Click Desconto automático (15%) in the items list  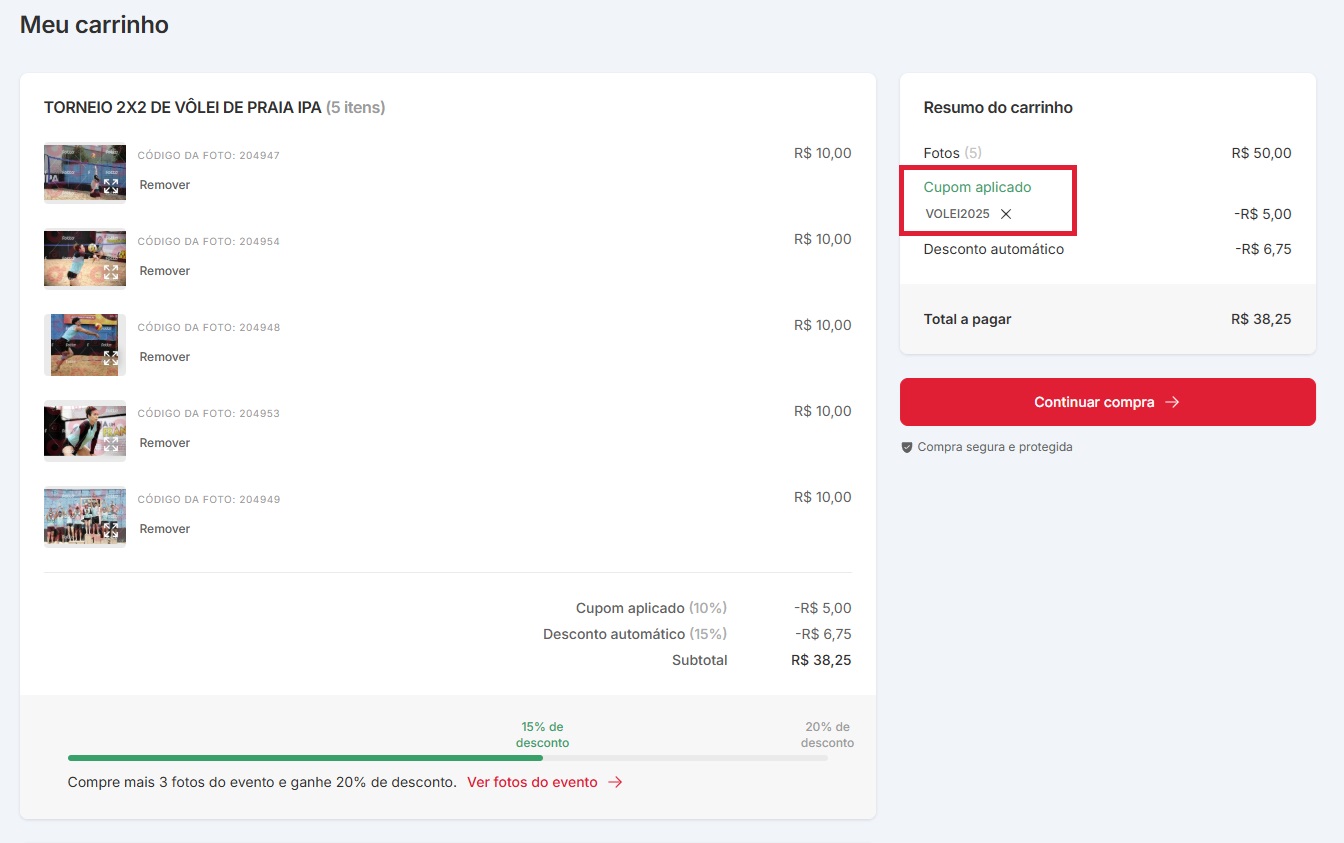pyautogui.click(x=635, y=634)
